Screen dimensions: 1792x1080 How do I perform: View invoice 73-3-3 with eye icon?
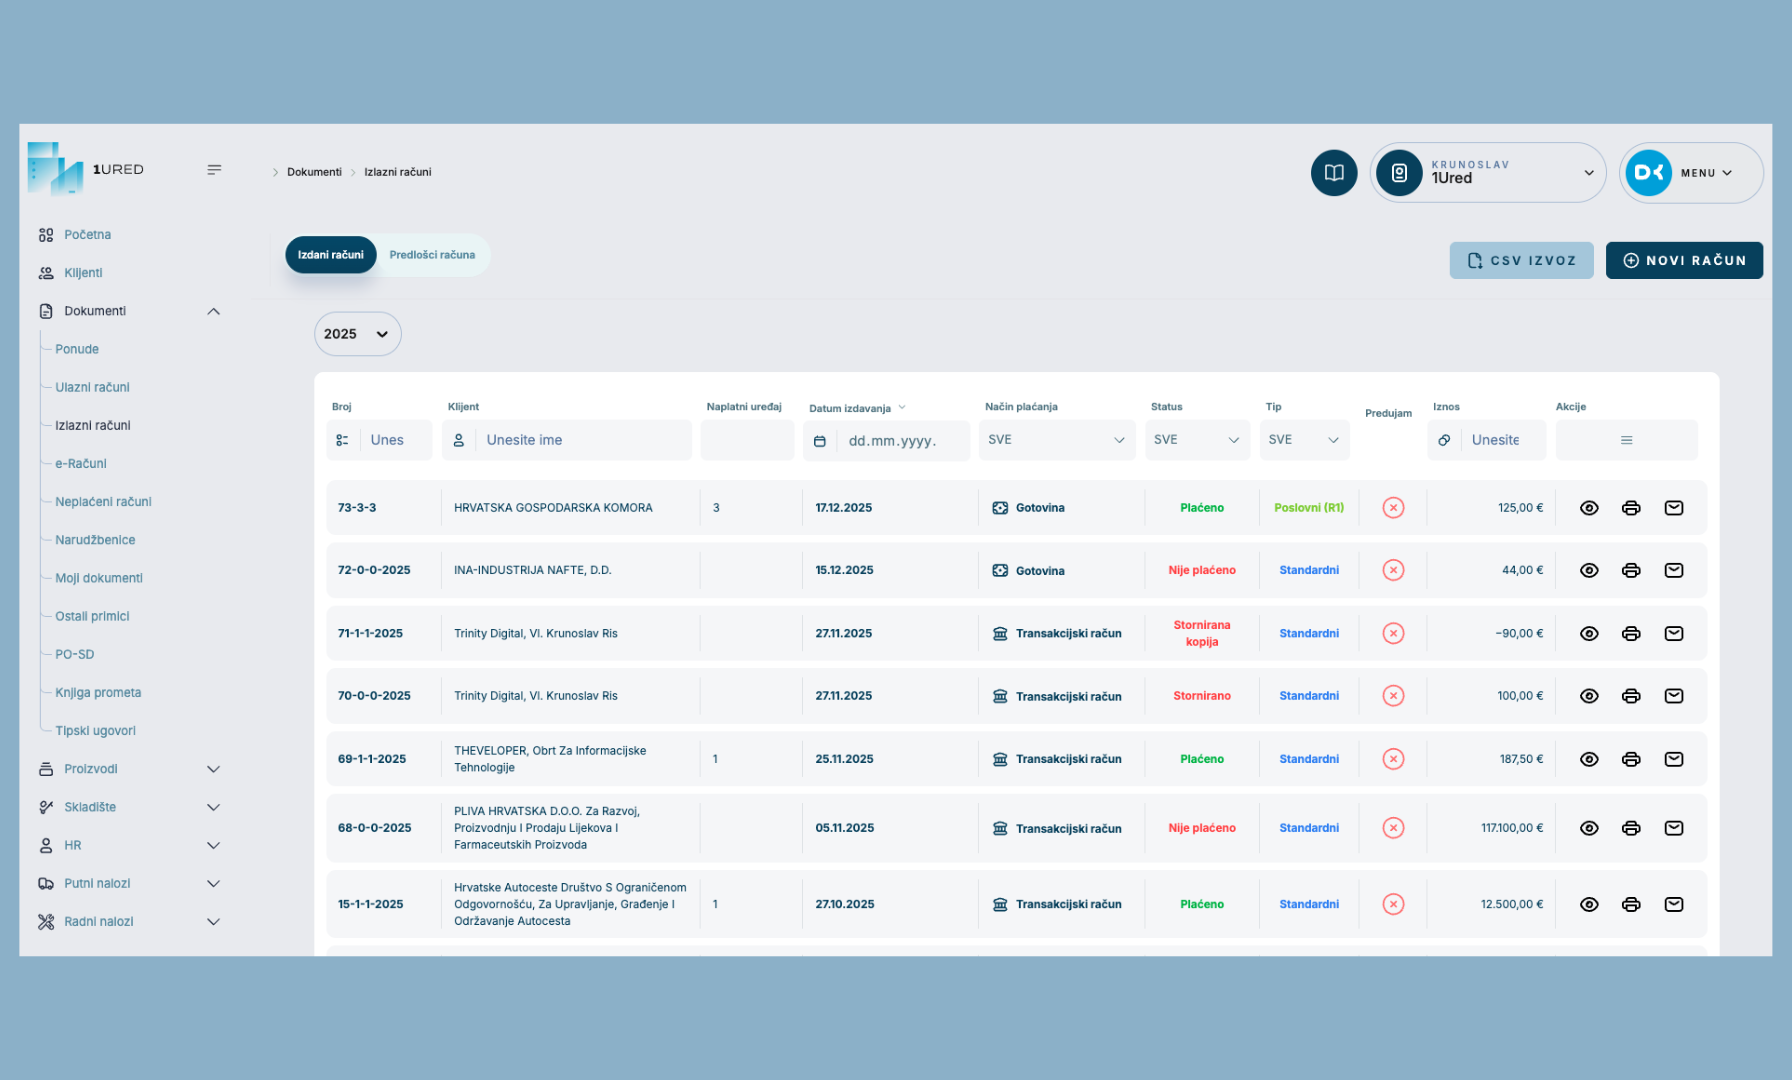point(1589,508)
